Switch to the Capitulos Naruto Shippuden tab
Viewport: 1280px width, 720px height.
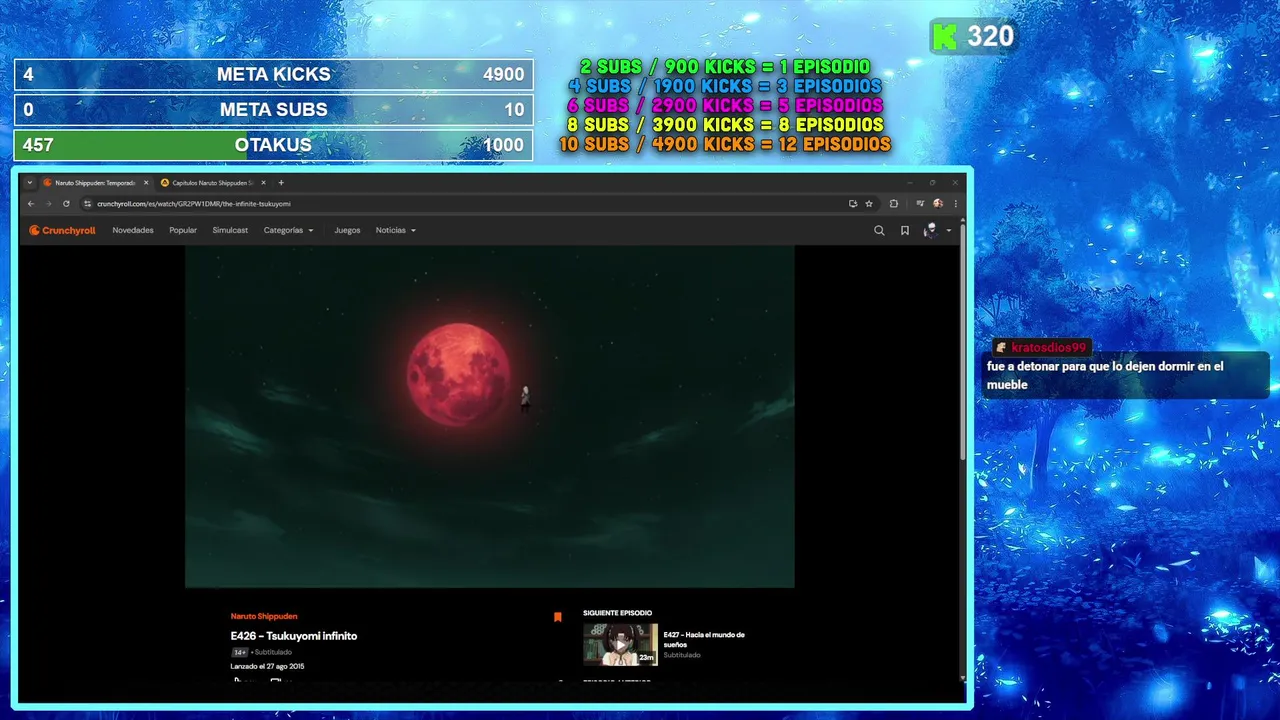(x=213, y=183)
